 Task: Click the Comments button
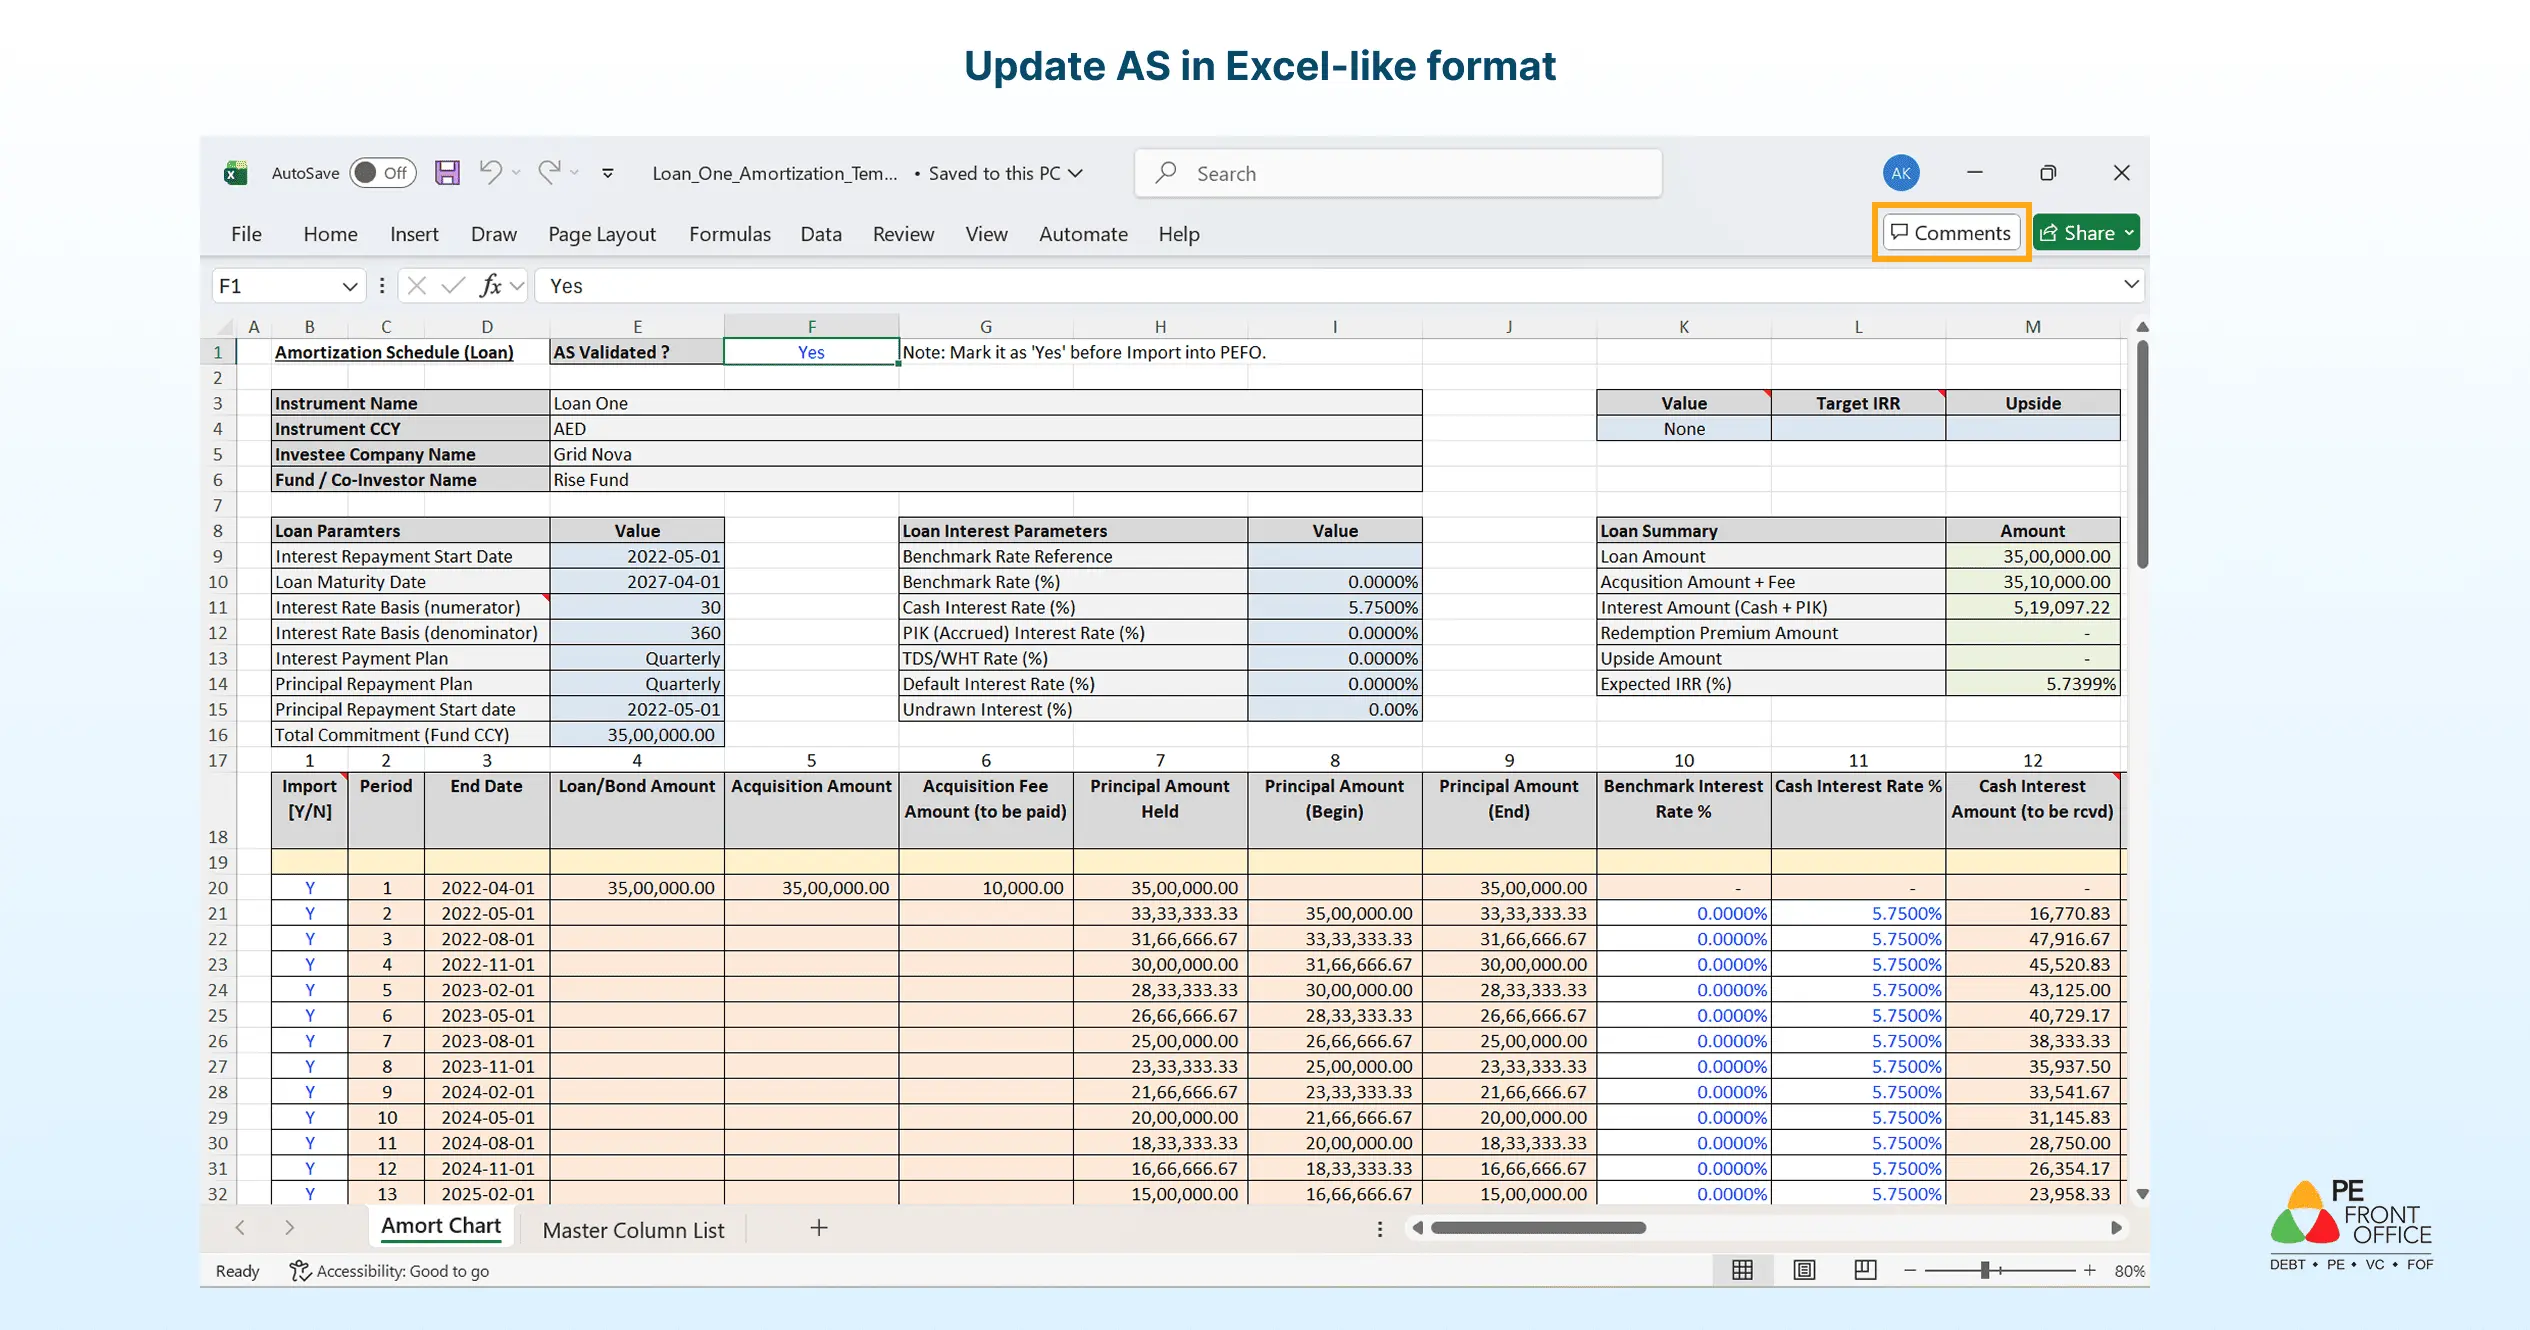pyautogui.click(x=1951, y=233)
